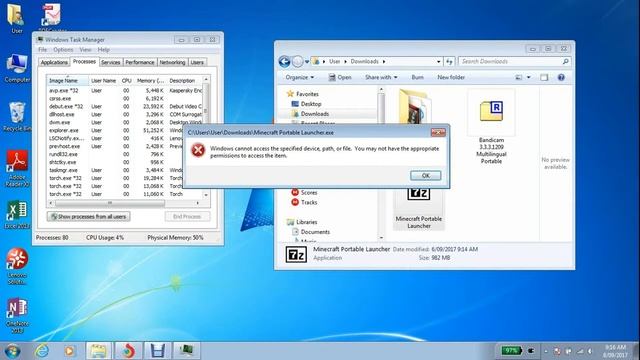The image size is (640, 360).
Task: Open Internet Explorer from the taskbar
Action: 42,351
